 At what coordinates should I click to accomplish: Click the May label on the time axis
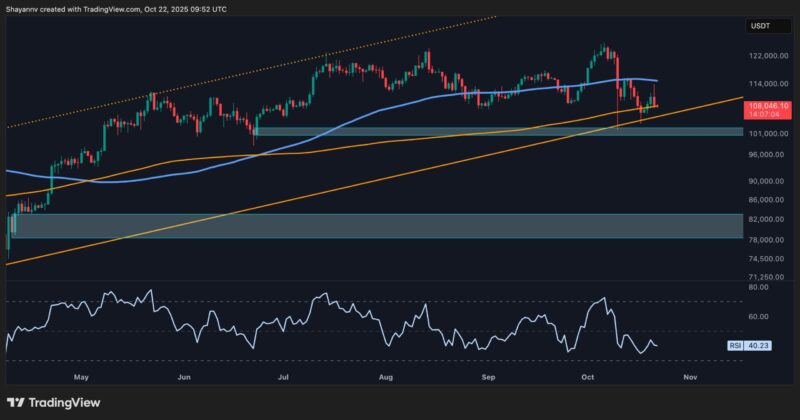point(82,379)
